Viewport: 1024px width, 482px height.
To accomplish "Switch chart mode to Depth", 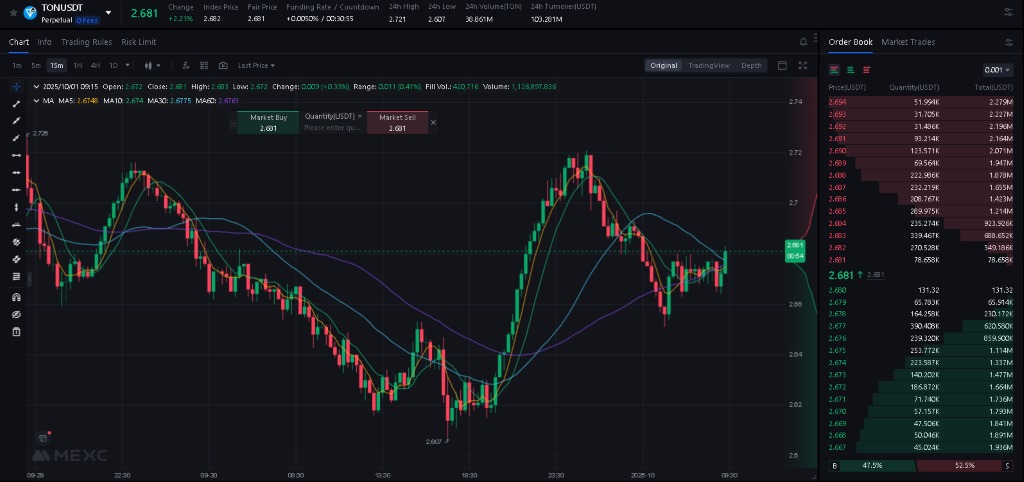I will (751, 65).
